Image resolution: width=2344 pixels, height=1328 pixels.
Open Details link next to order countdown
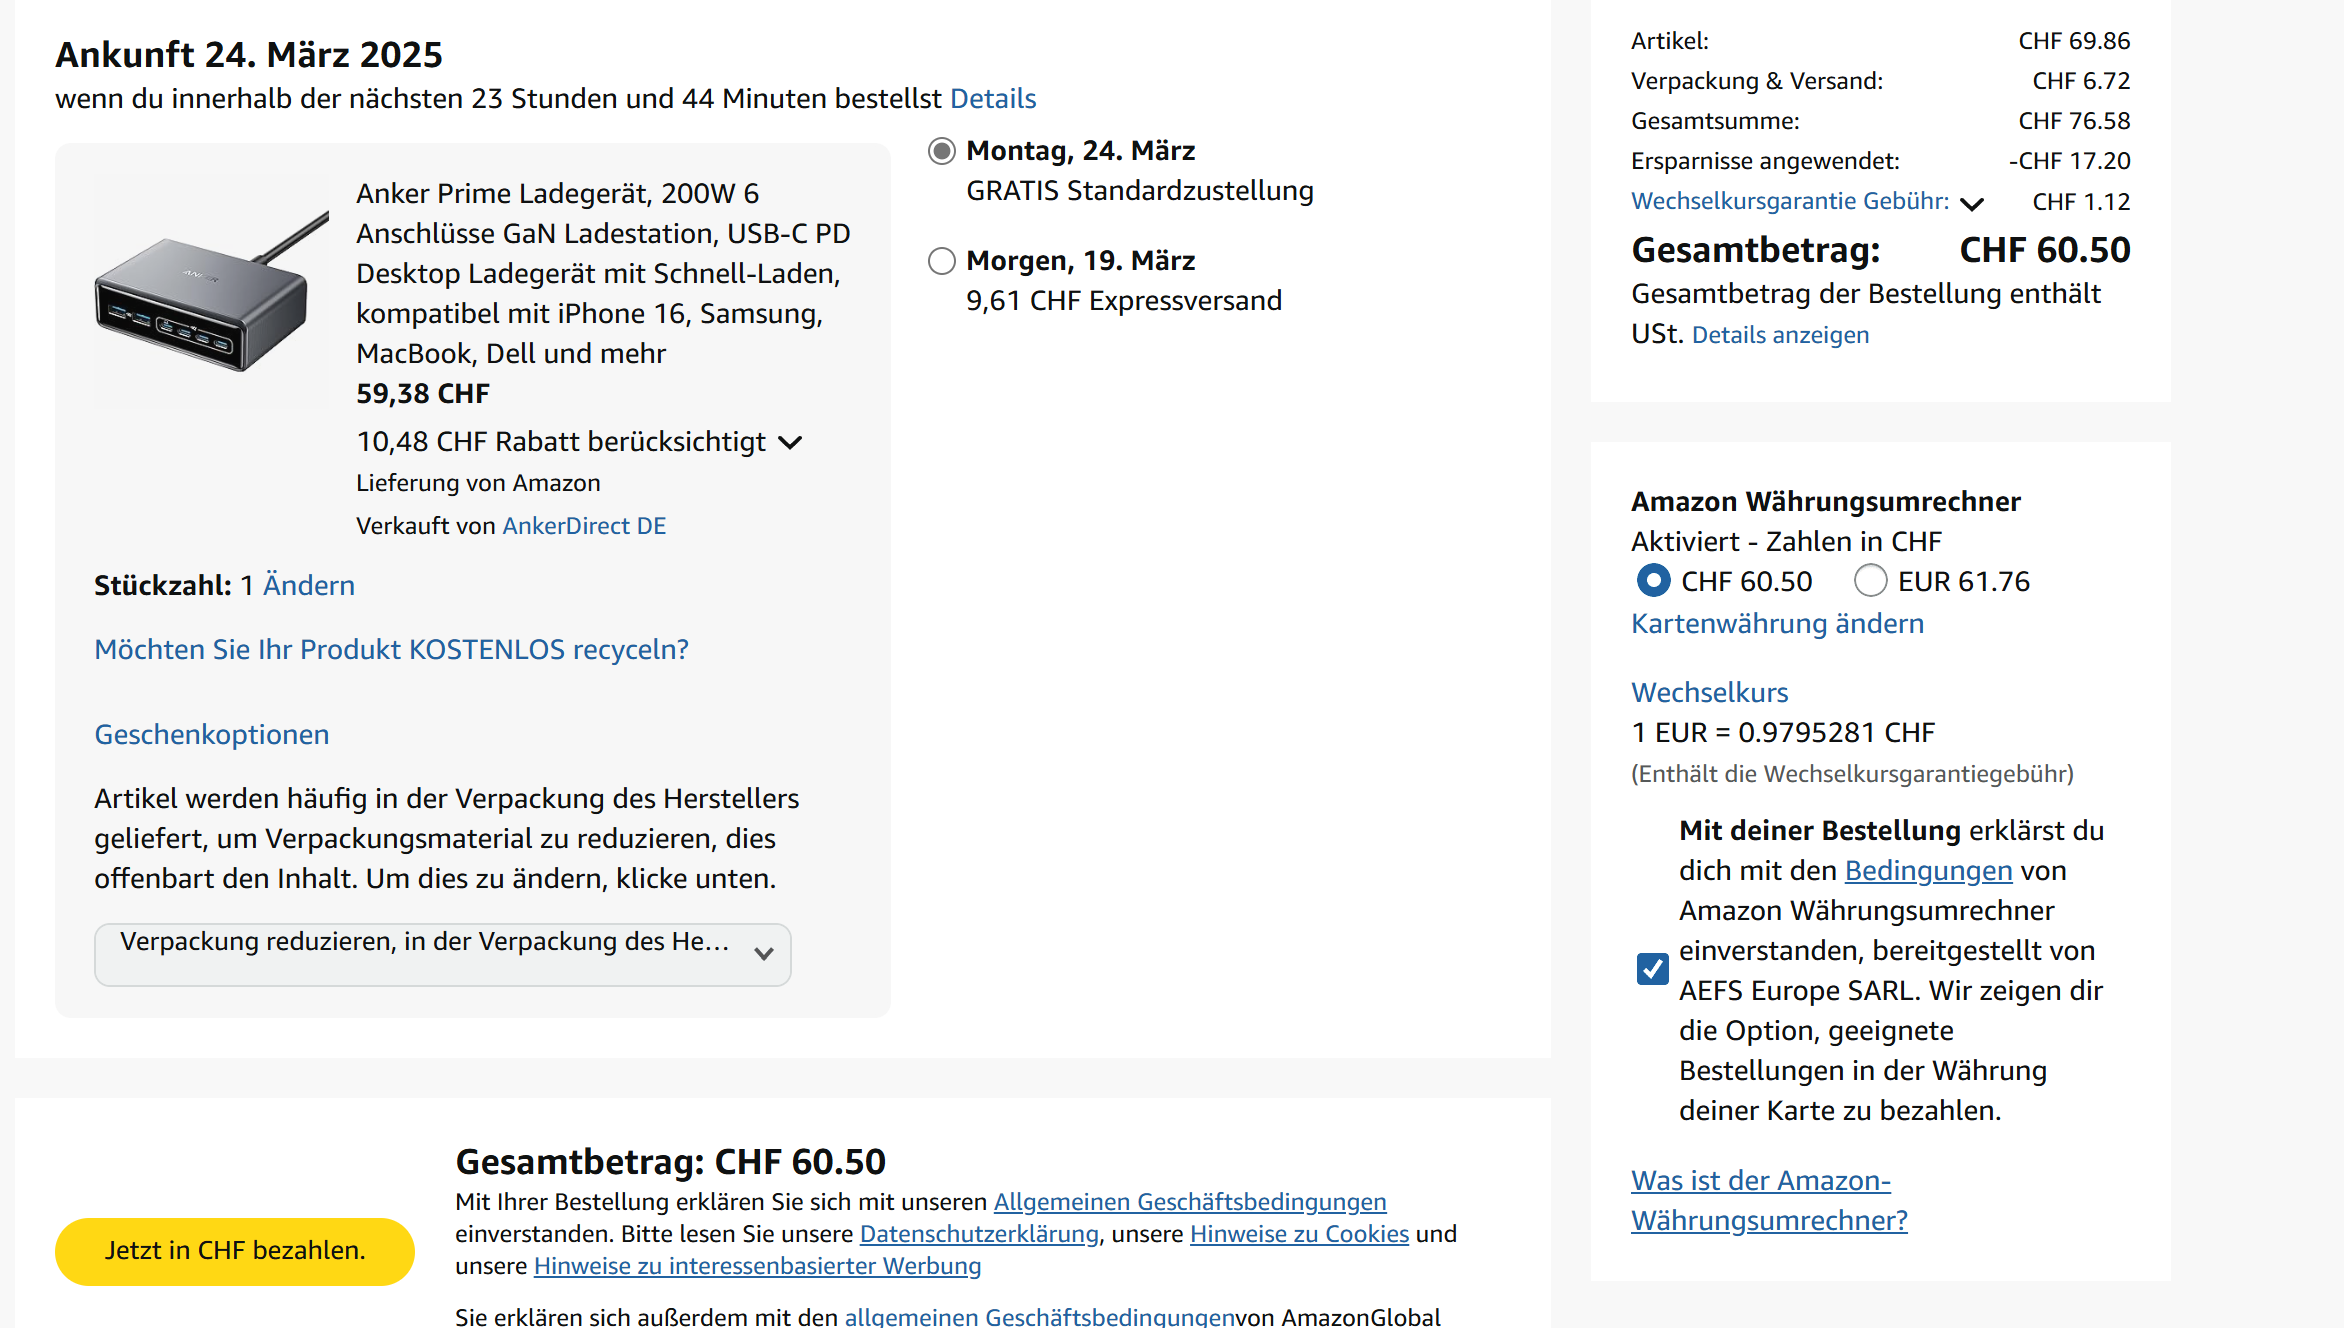(x=992, y=99)
